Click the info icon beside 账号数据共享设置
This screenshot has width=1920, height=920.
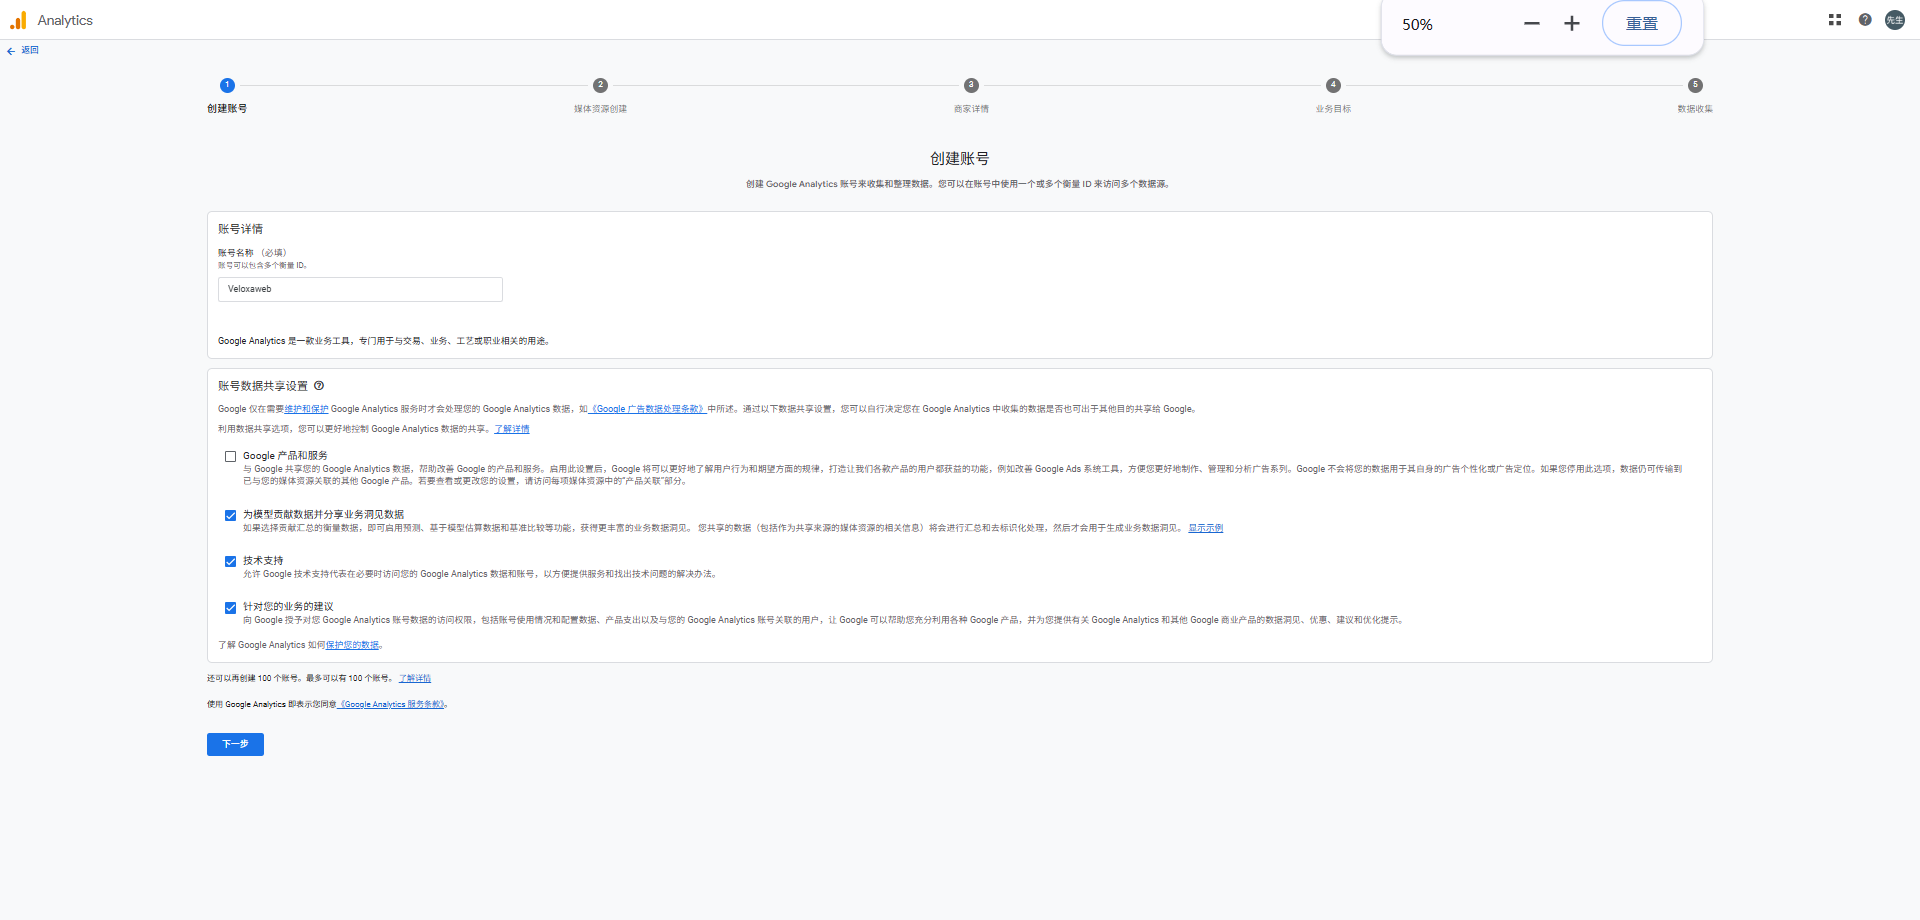point(319,385)
